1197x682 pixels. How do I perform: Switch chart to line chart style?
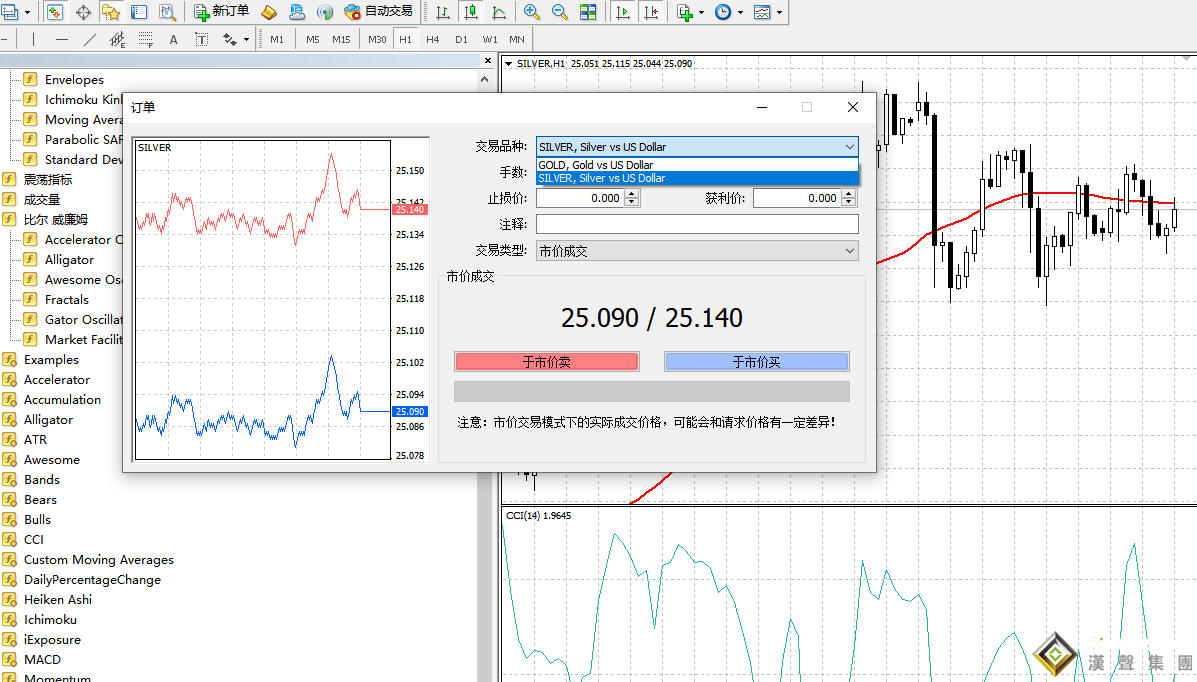click(x=498, y=12)
